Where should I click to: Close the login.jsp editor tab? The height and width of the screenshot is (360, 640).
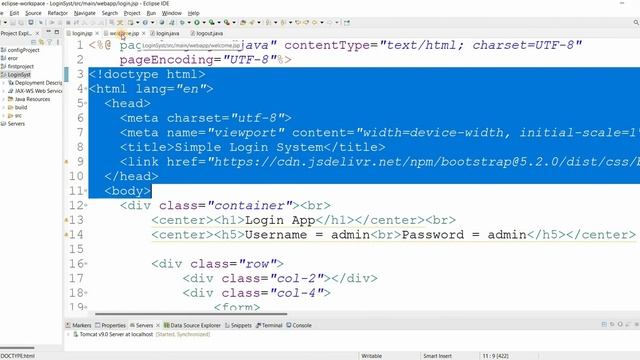point(97,33)
